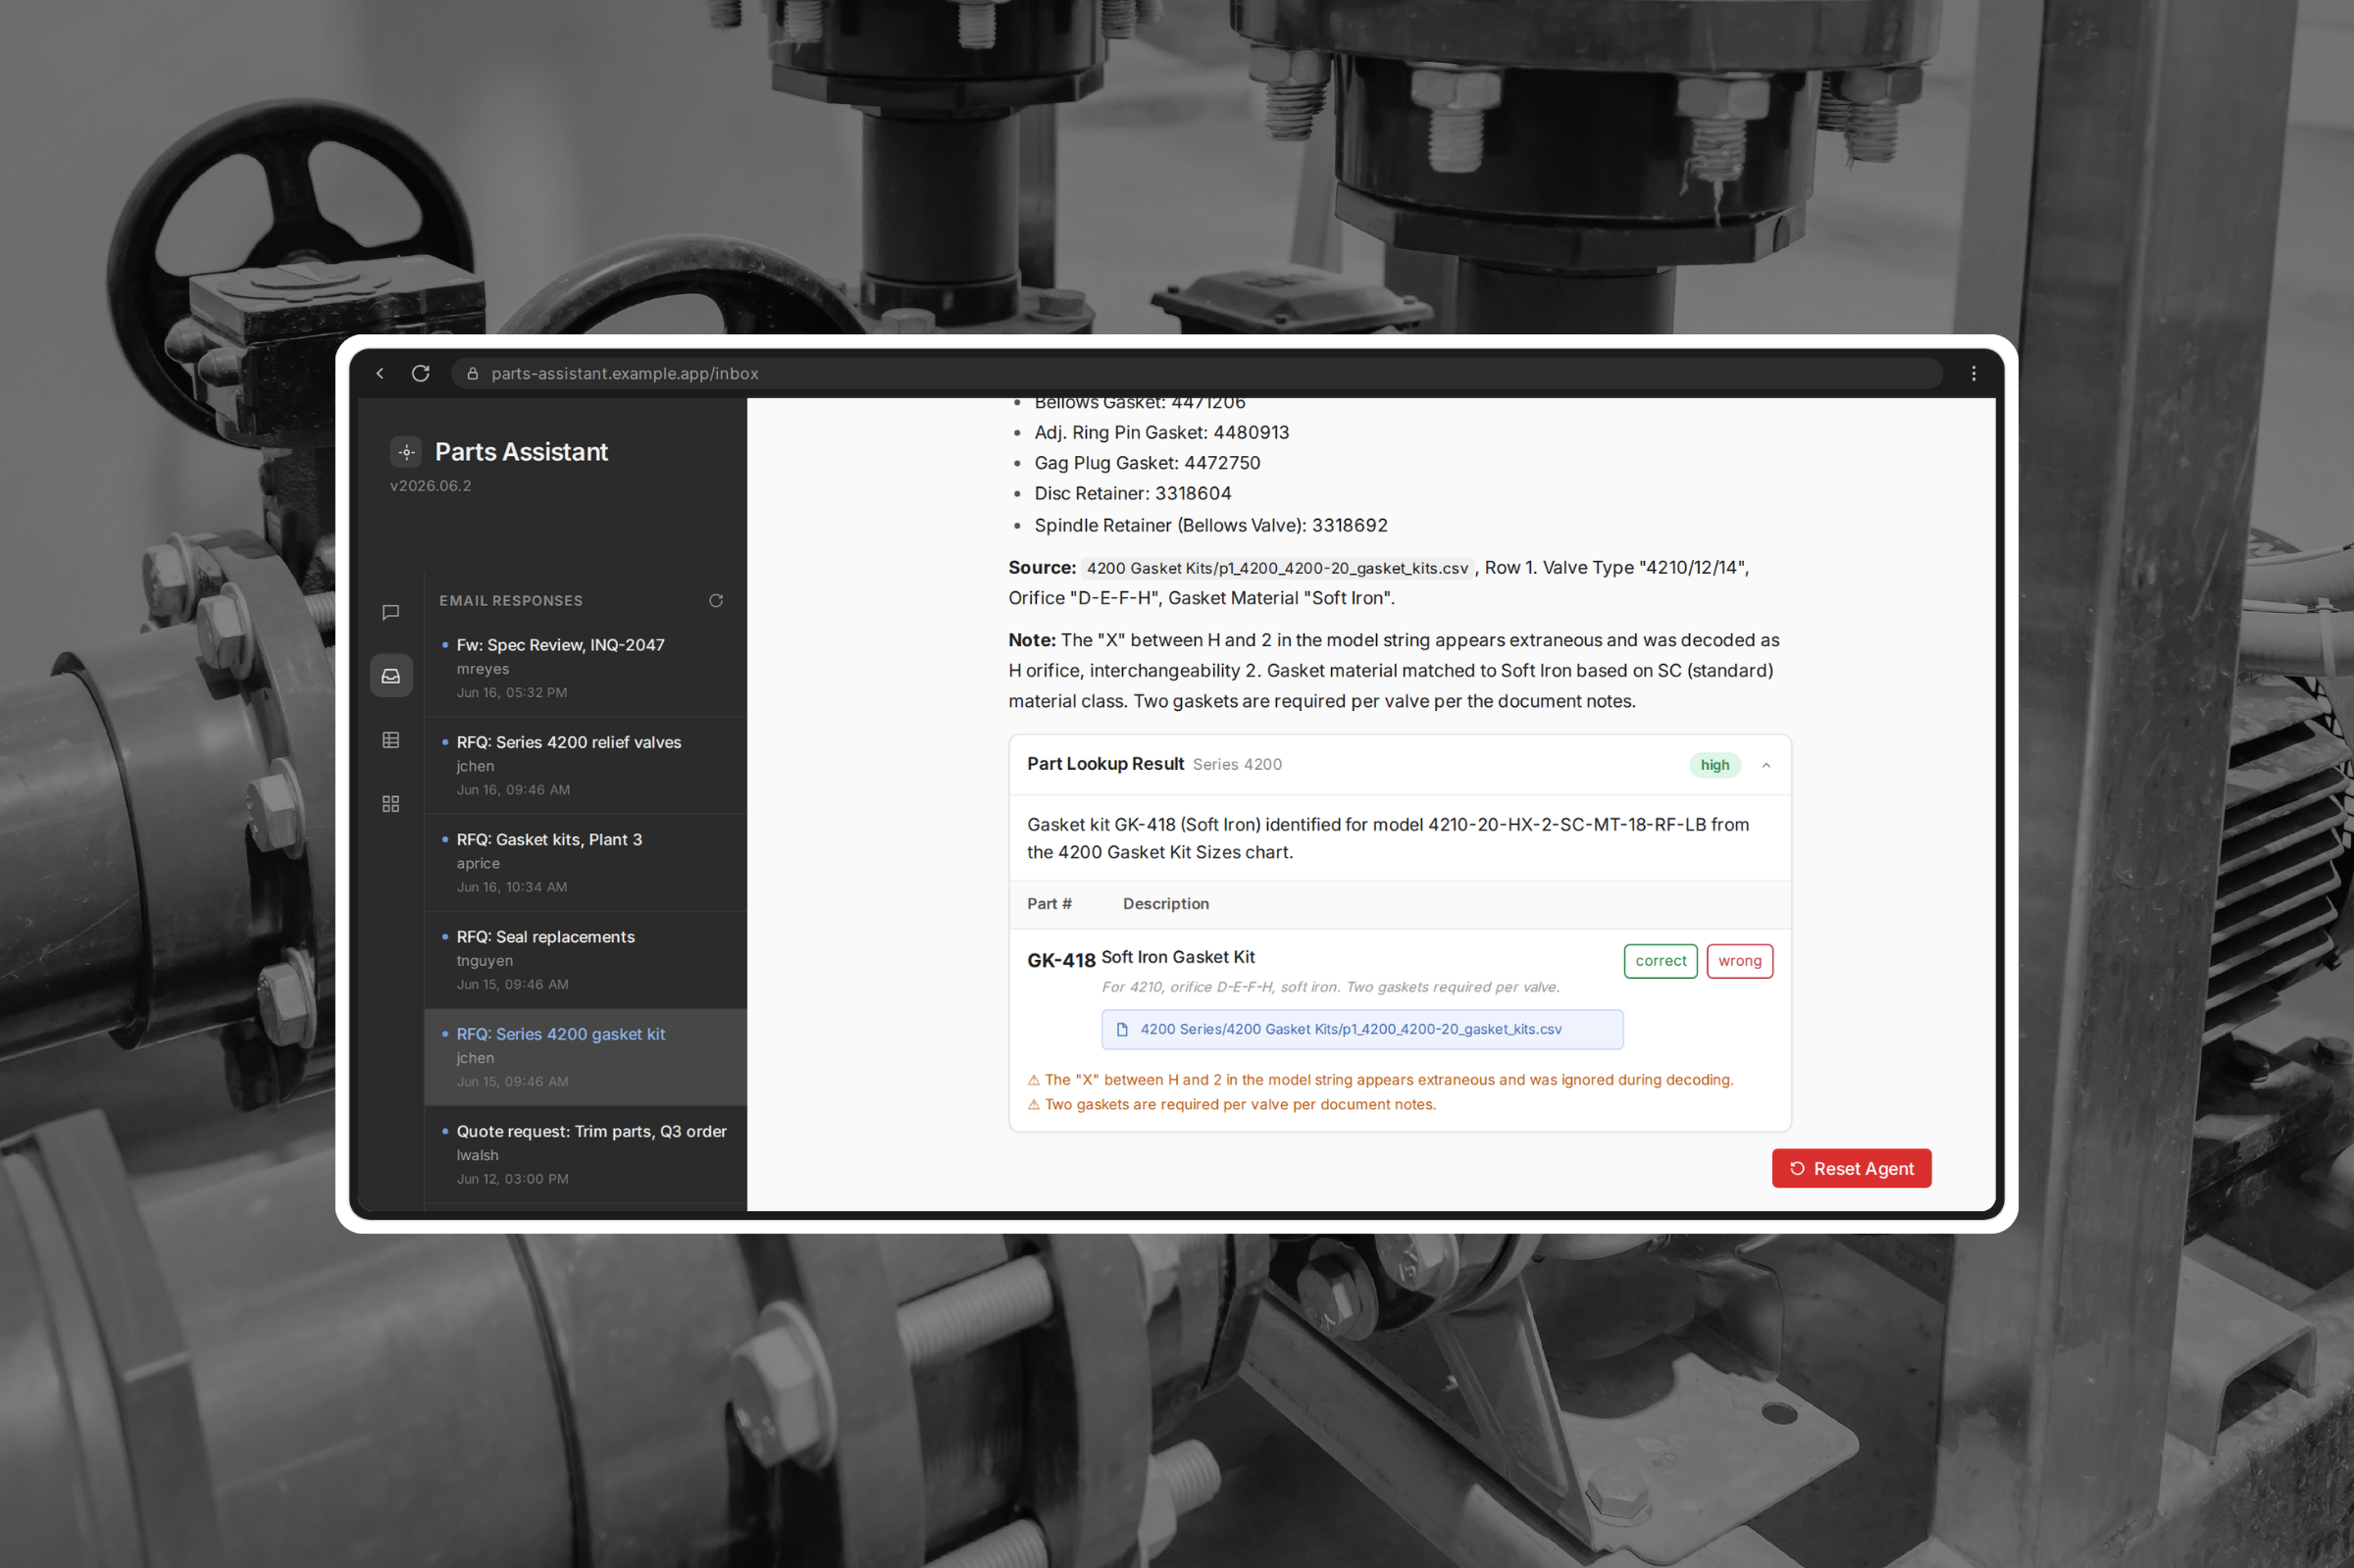Open the p1_4200_4200-20_gasket_kits.csv source file link
Viewport: 2354px width, 1568px height.
pos(1362,1029)
